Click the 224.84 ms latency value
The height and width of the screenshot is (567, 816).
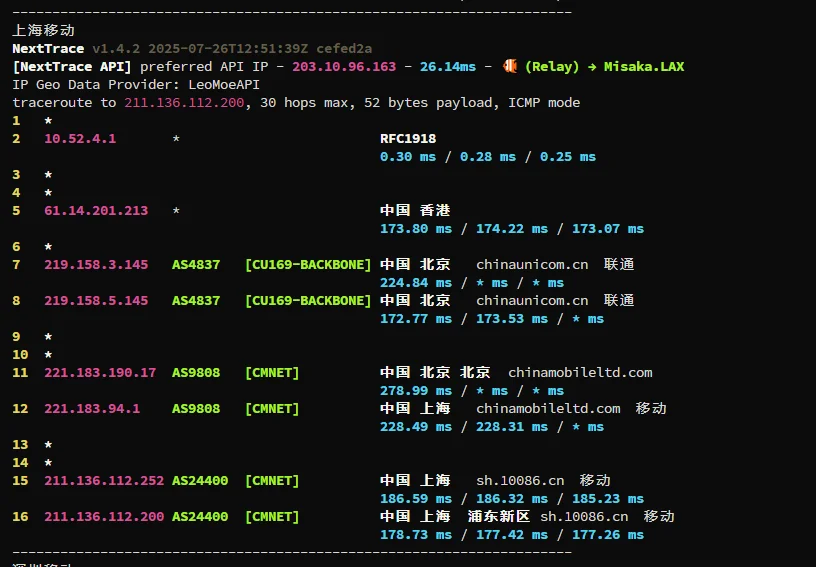pos(416,282)
